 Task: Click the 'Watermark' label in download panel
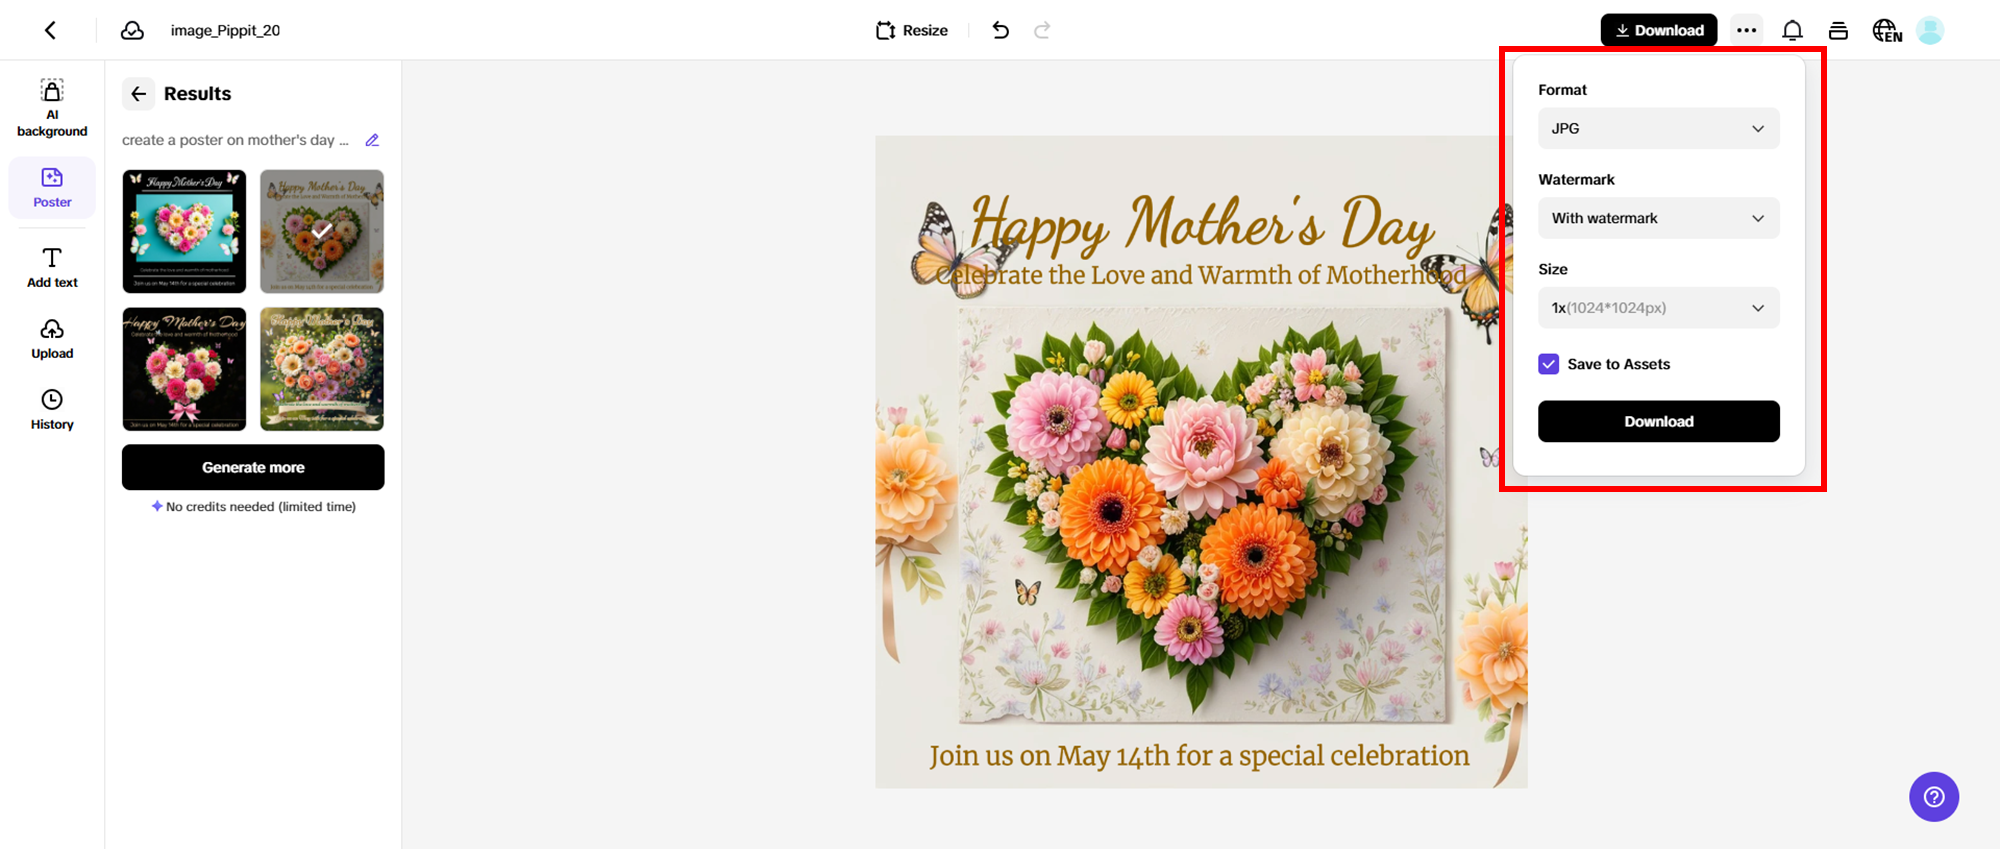tap(1576, 180)
